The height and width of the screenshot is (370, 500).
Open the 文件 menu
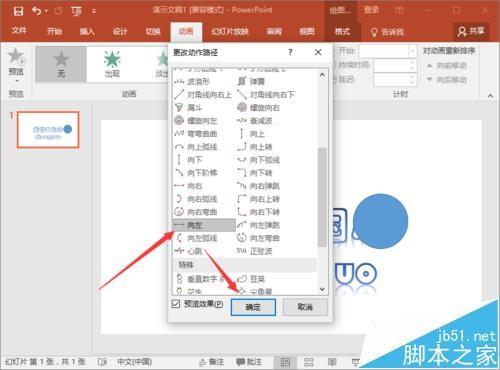19,31
